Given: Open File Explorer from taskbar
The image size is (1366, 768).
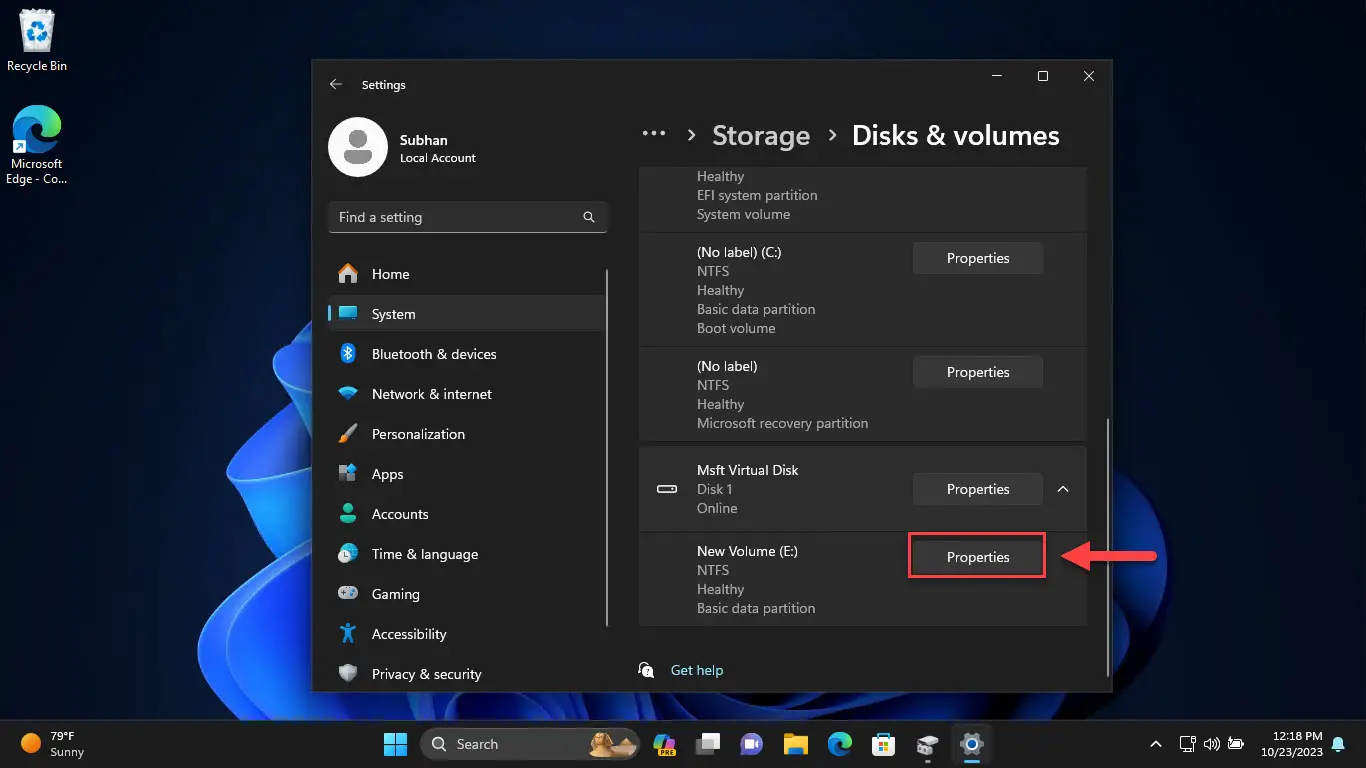Looking at the screenshot, I should [x=796, y=744].
